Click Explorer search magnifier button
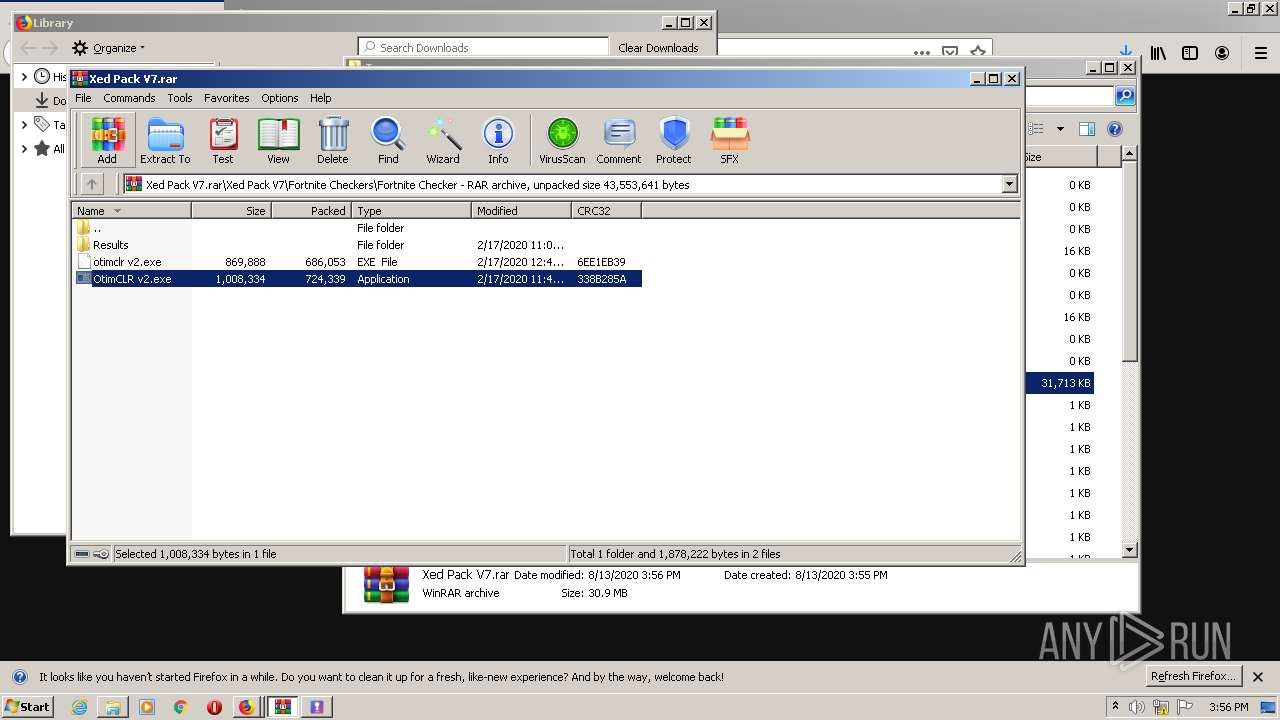Screen dimensions: 1280x720 pyautogui.click(x=1125, y=96)
